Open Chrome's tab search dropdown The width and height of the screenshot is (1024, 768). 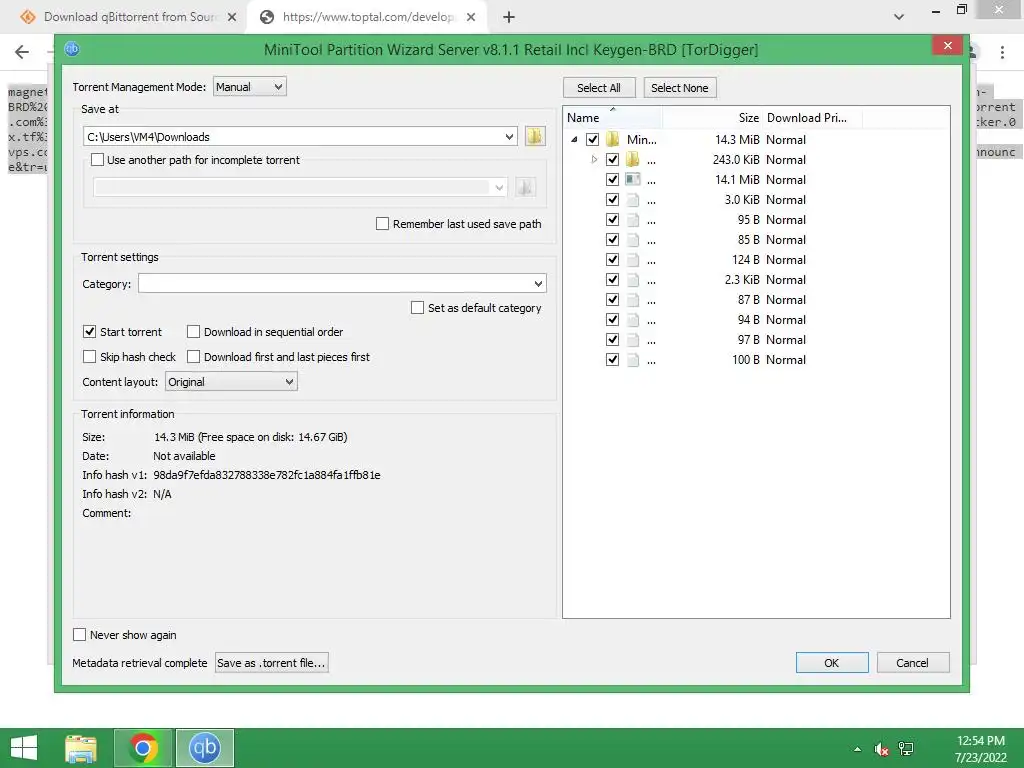click(899, 17)
